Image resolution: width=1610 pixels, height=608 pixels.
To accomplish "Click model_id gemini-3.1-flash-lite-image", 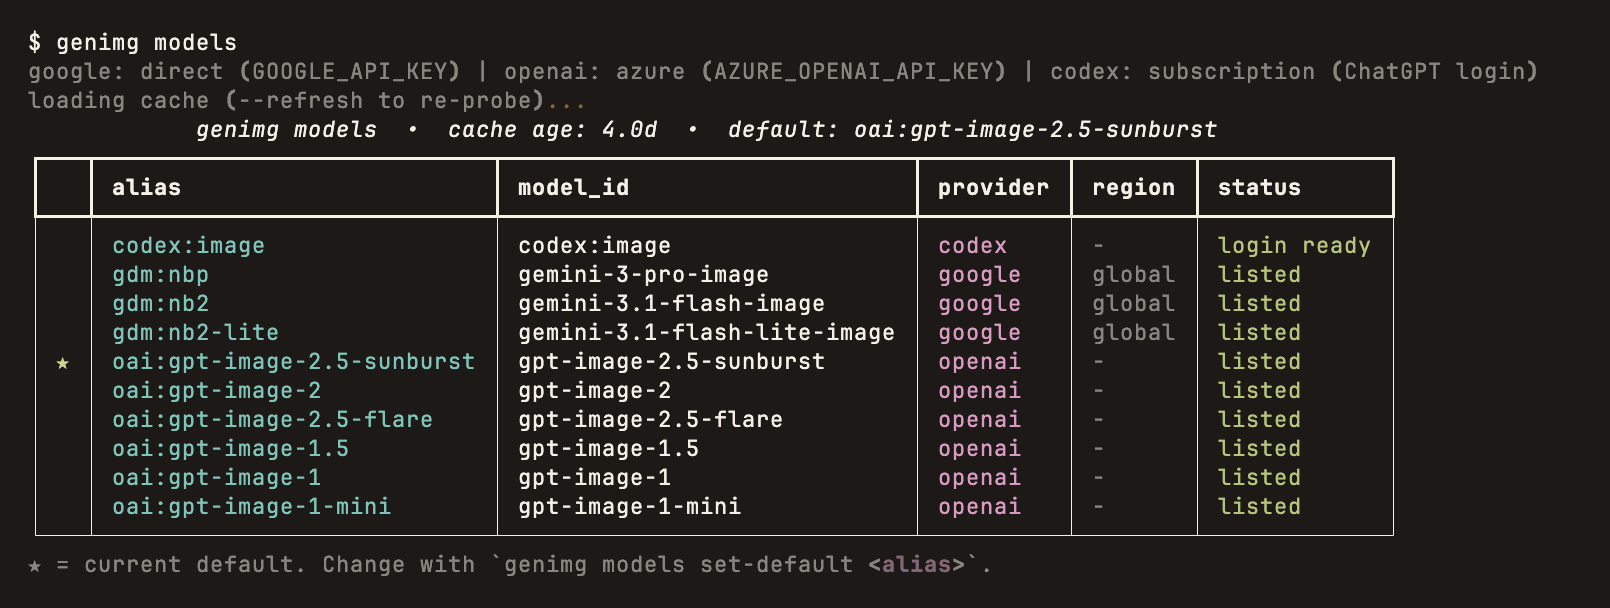I will [706, 333].
